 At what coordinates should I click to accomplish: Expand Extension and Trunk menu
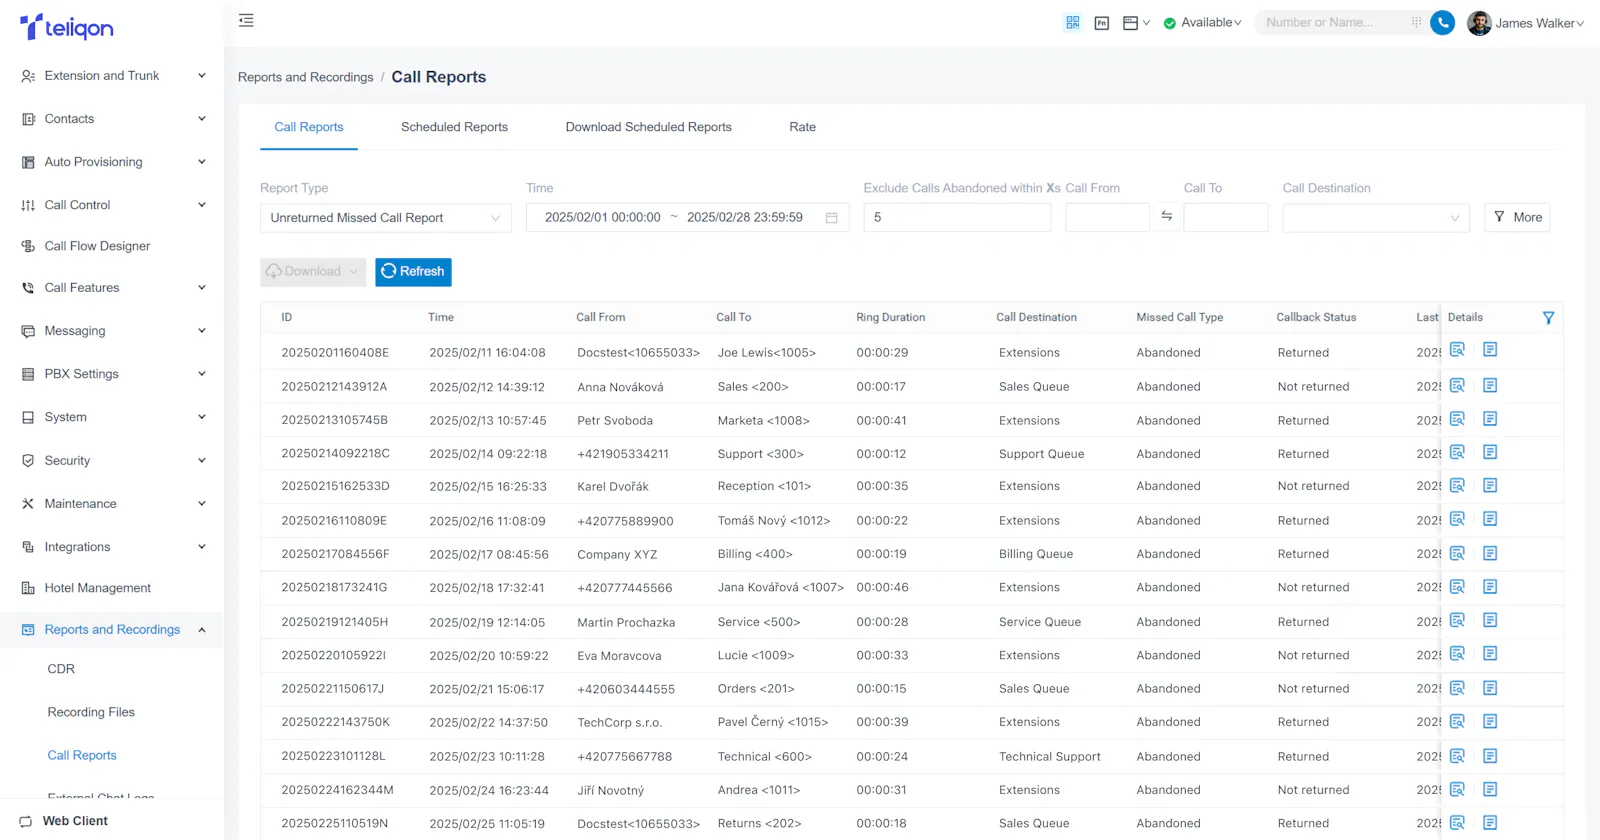click(x=113, y=76)
